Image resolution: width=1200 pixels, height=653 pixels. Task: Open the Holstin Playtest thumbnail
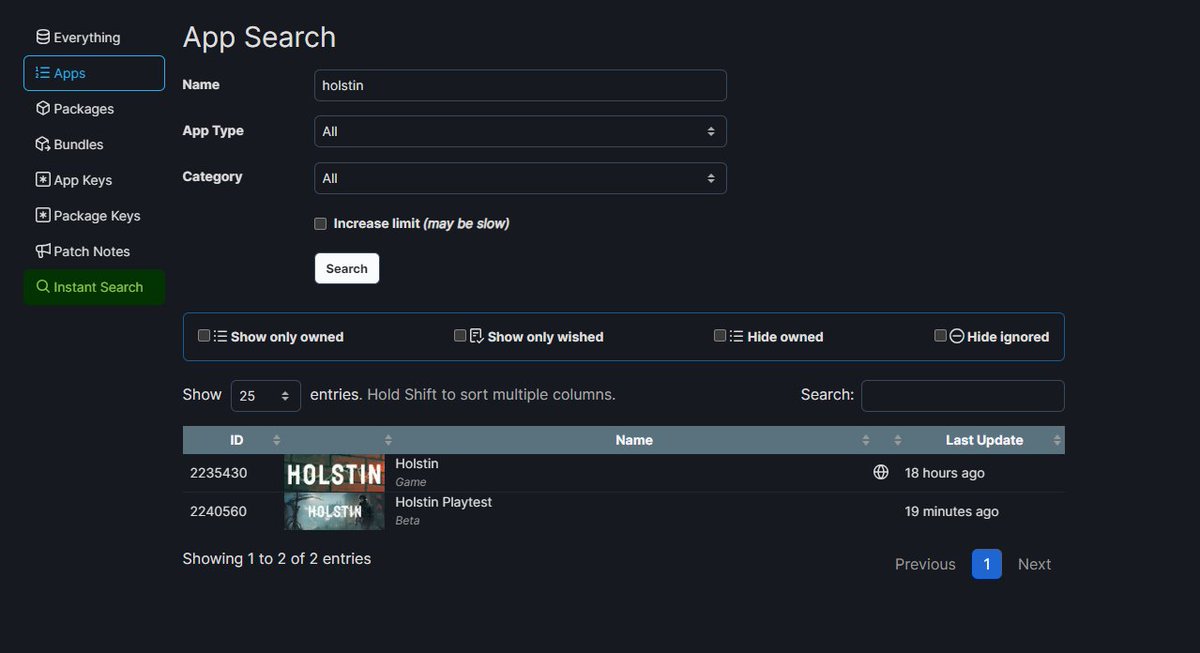click(334, 511)
